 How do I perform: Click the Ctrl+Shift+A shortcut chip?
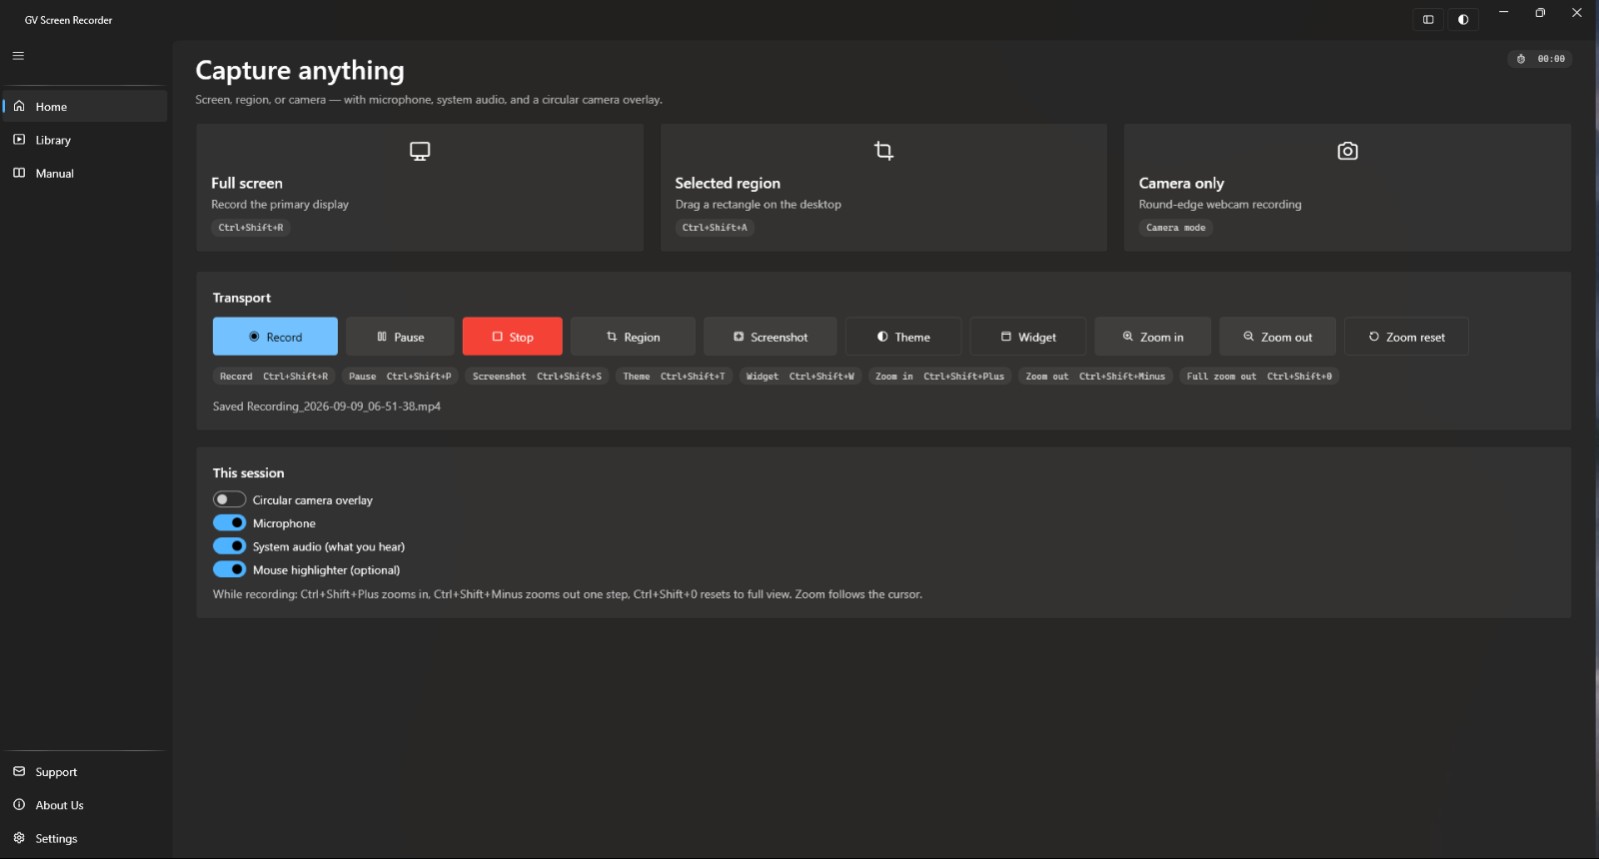[x=715, y=228]
